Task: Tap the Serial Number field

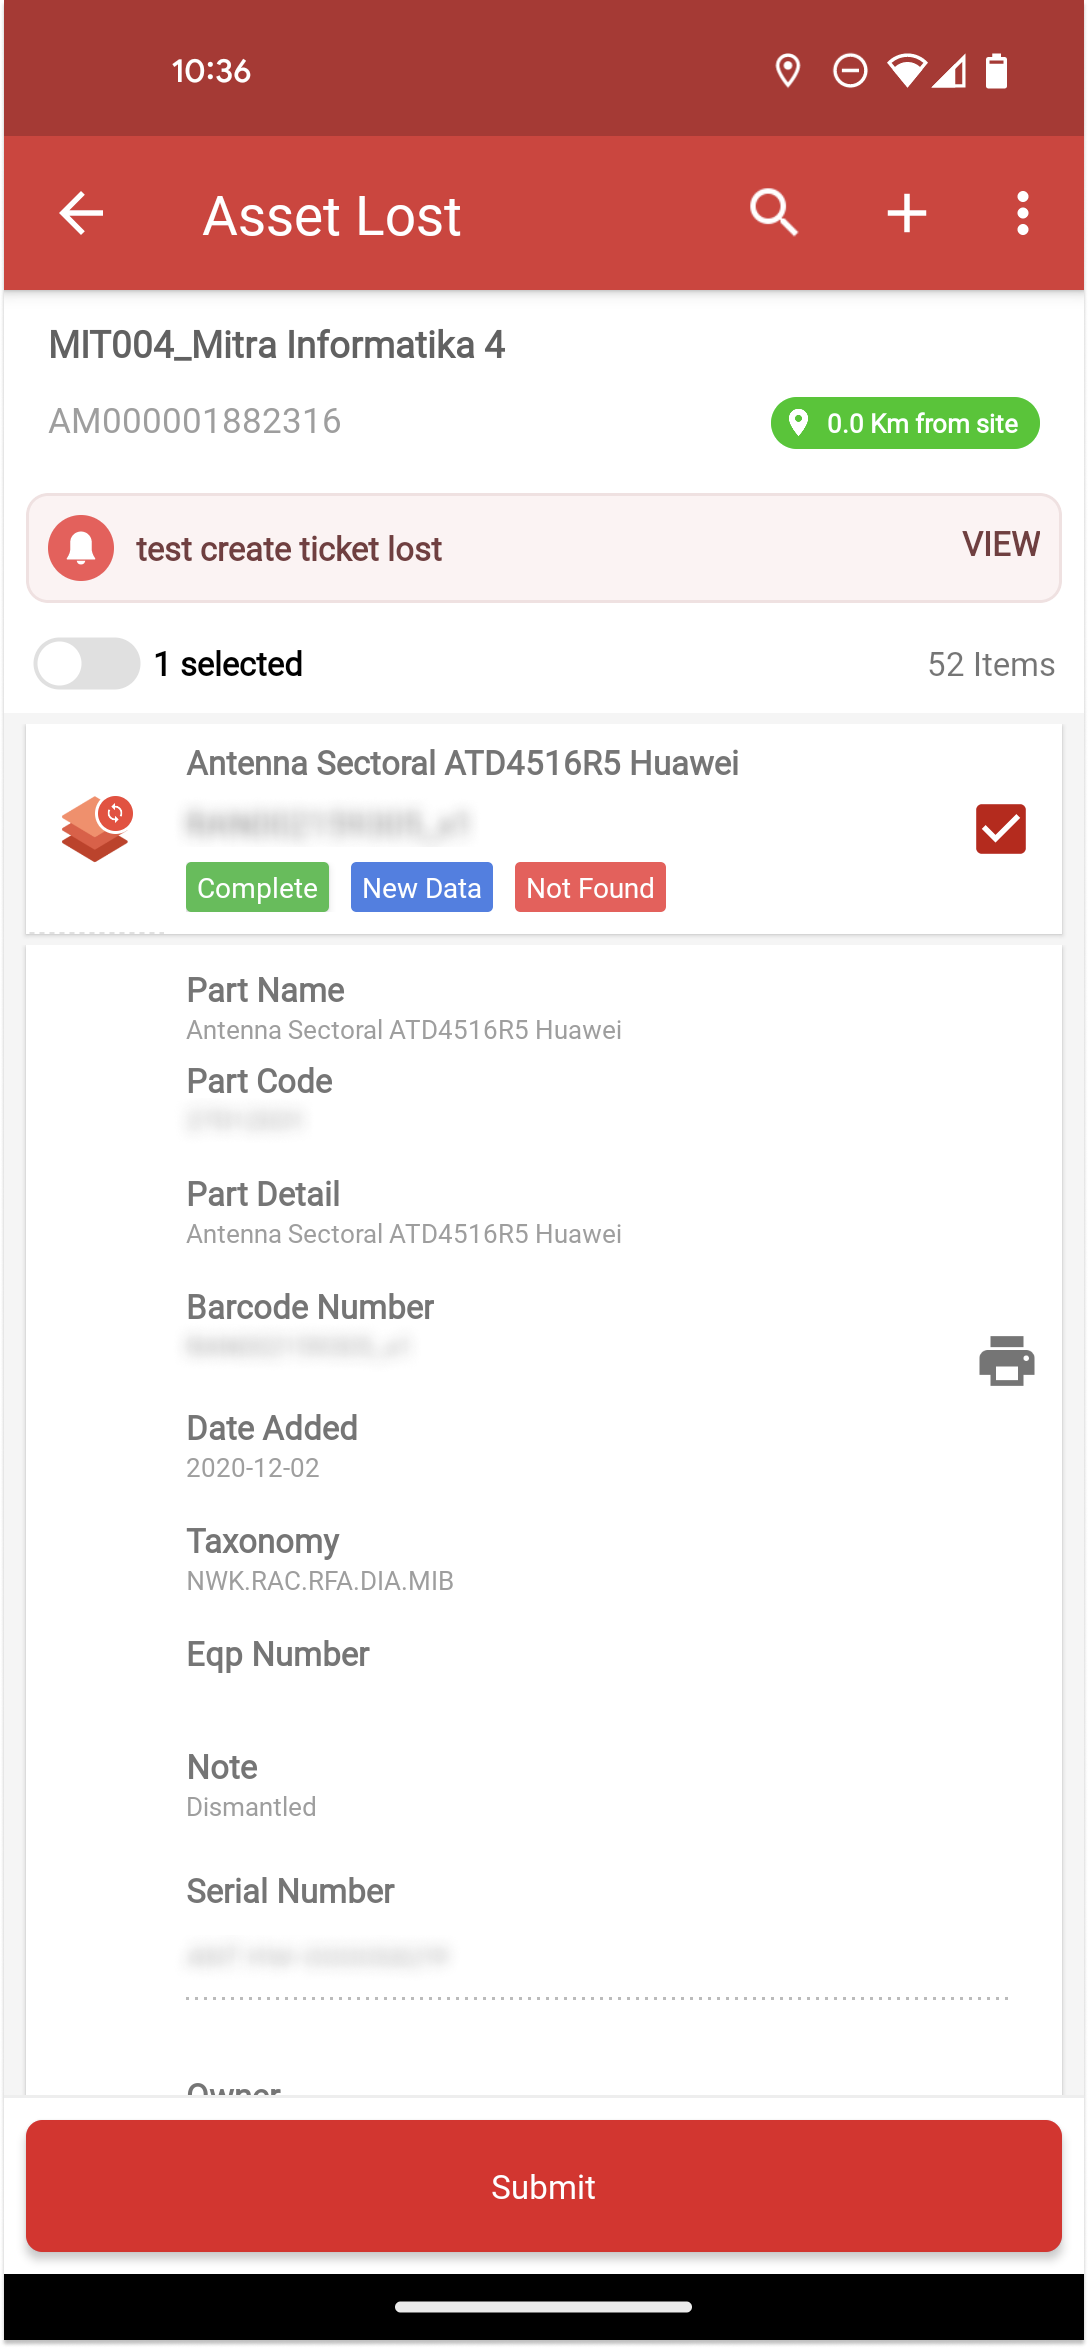Action: [597, 1955]
